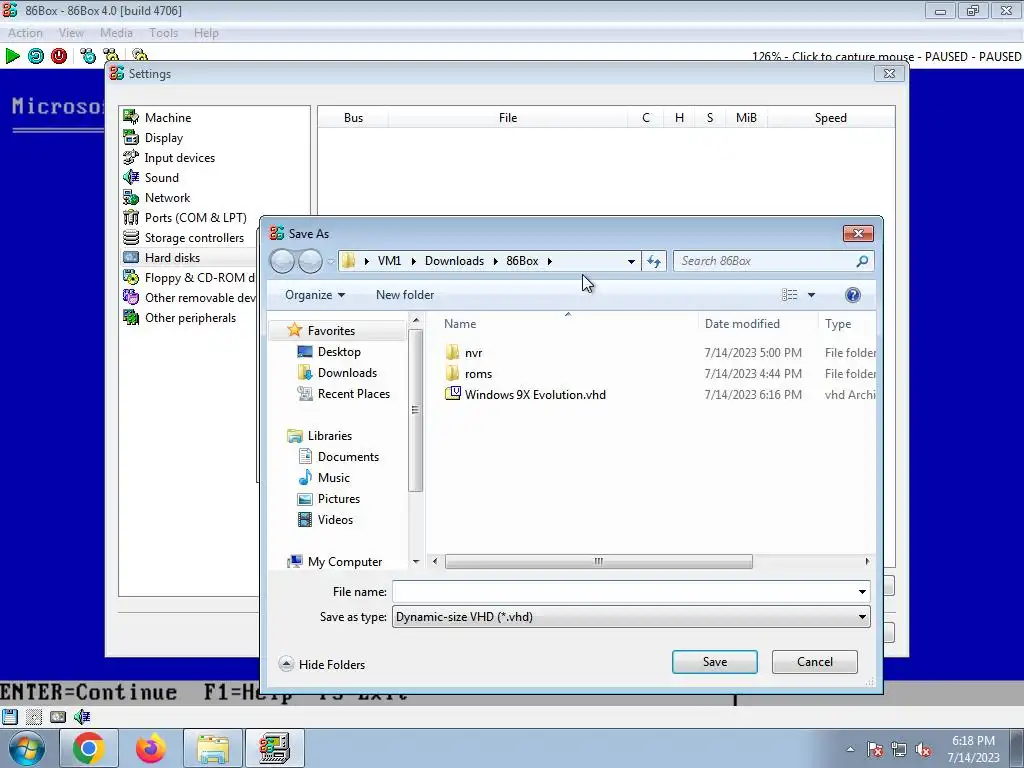Select Hard disks category
The width and height of the screenshot is (1024, 768).
pos(172,258)
